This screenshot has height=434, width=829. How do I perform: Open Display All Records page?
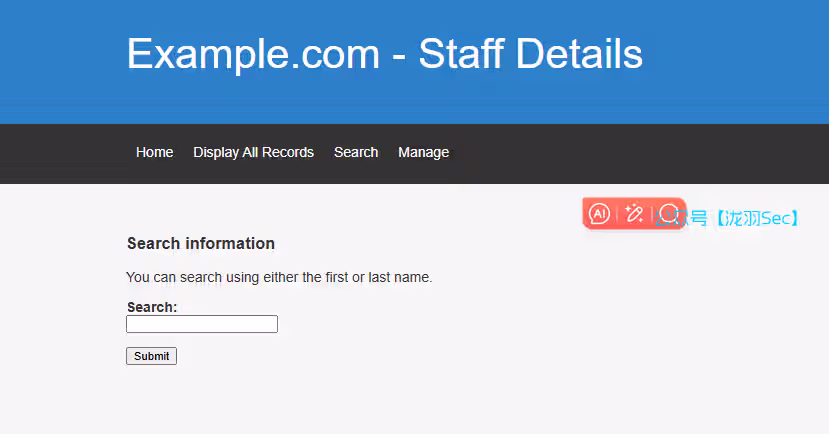pyautogui.click(x=253, y=152)
